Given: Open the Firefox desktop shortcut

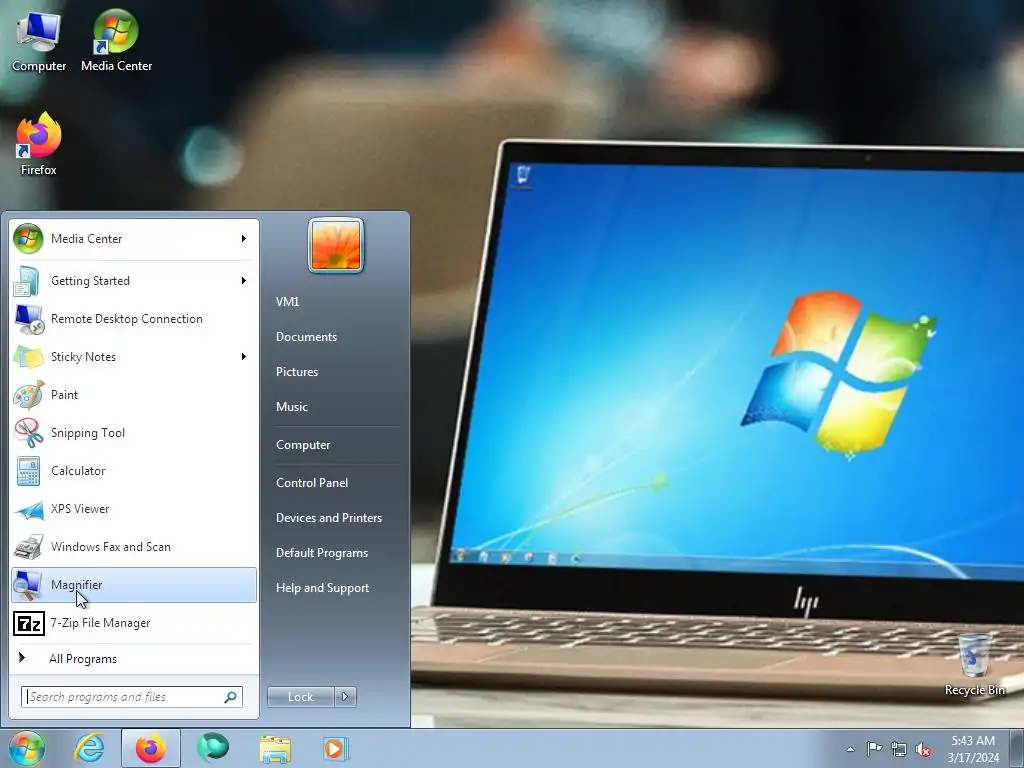Looking at the screenshot, I should [39, 144].
